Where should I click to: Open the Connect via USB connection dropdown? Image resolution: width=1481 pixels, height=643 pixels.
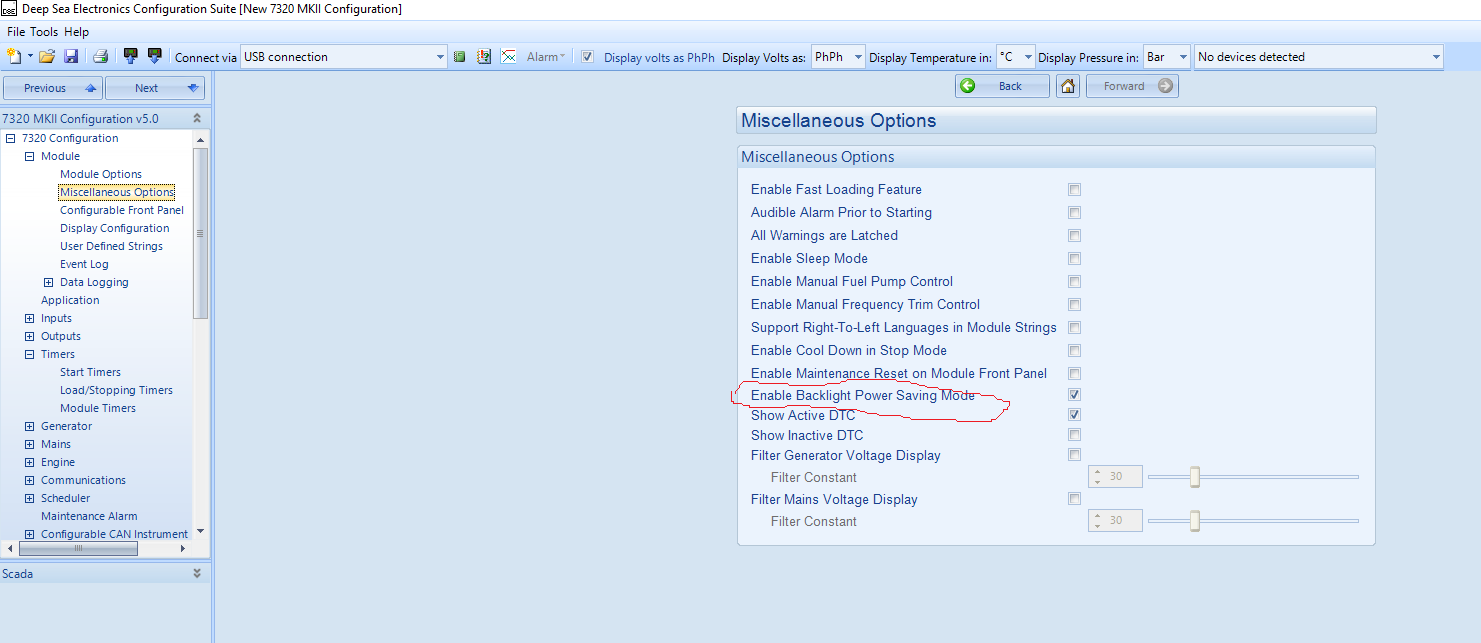coord(344,57)
